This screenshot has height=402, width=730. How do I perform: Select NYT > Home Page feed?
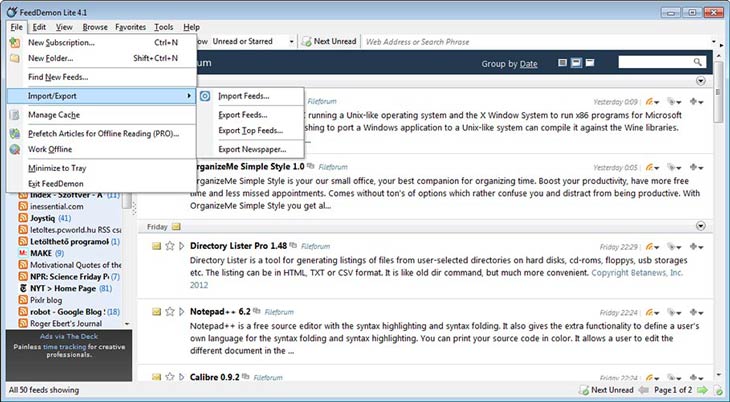(x=65, y=288)
